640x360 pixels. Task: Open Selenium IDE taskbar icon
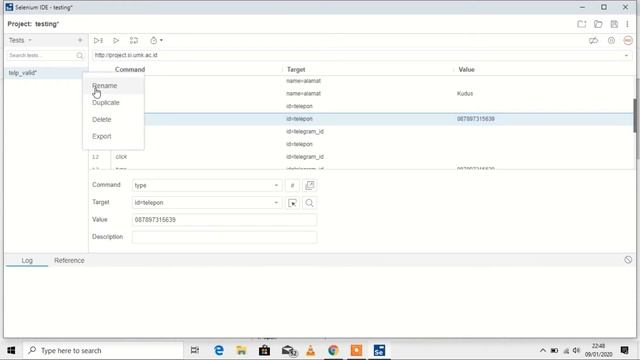pyautogui.click(x=379, y=351)
